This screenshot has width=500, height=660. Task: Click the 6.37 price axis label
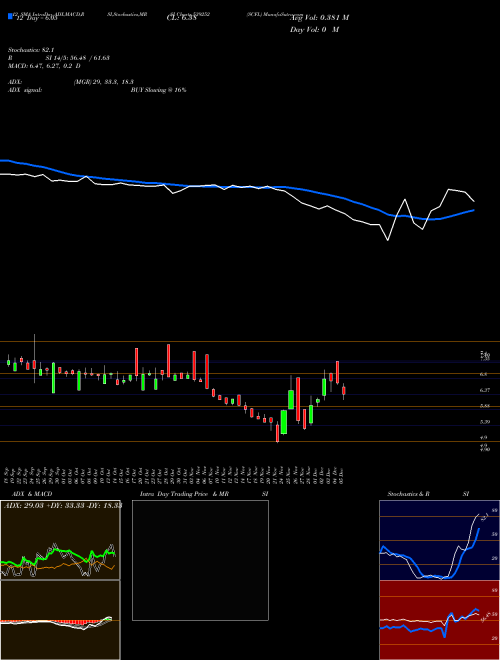484,390
